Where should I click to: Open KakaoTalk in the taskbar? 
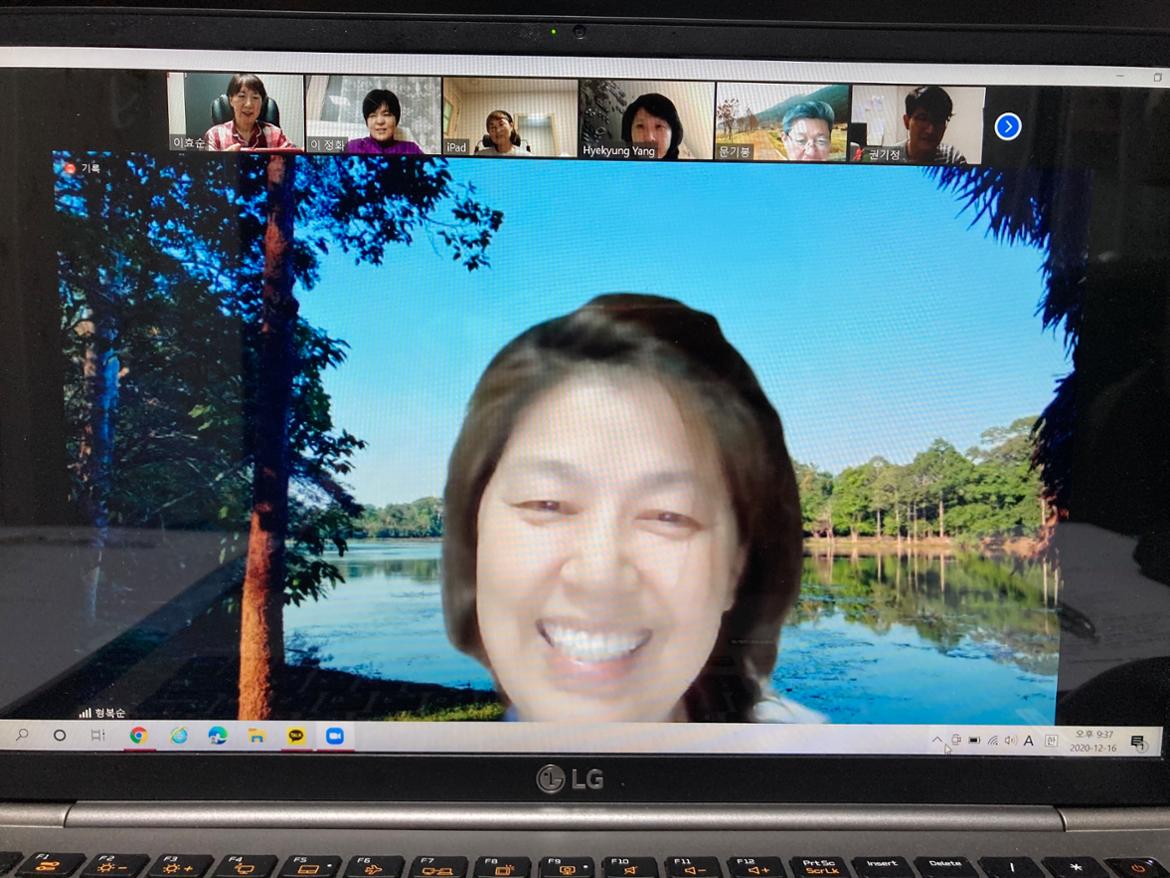coord(296,736)
